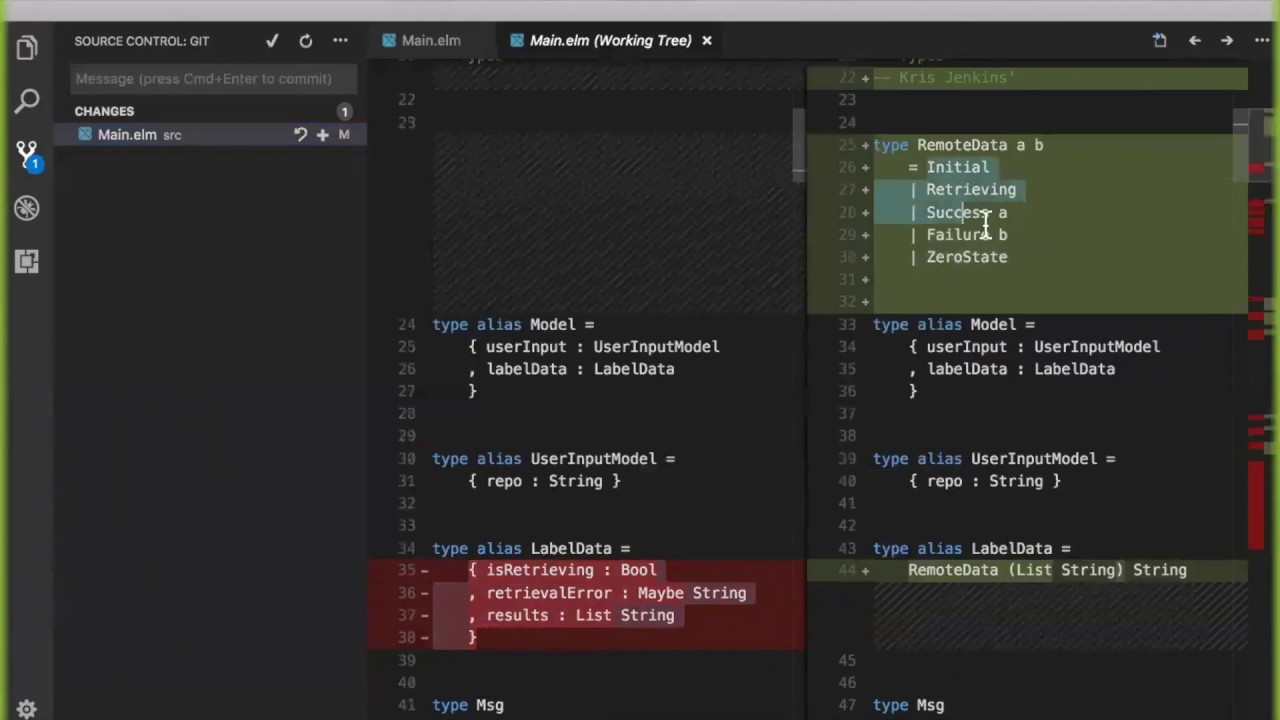
Task: Select the Main.elm (Working Tree) tab
Action: [x=610, y=41]
